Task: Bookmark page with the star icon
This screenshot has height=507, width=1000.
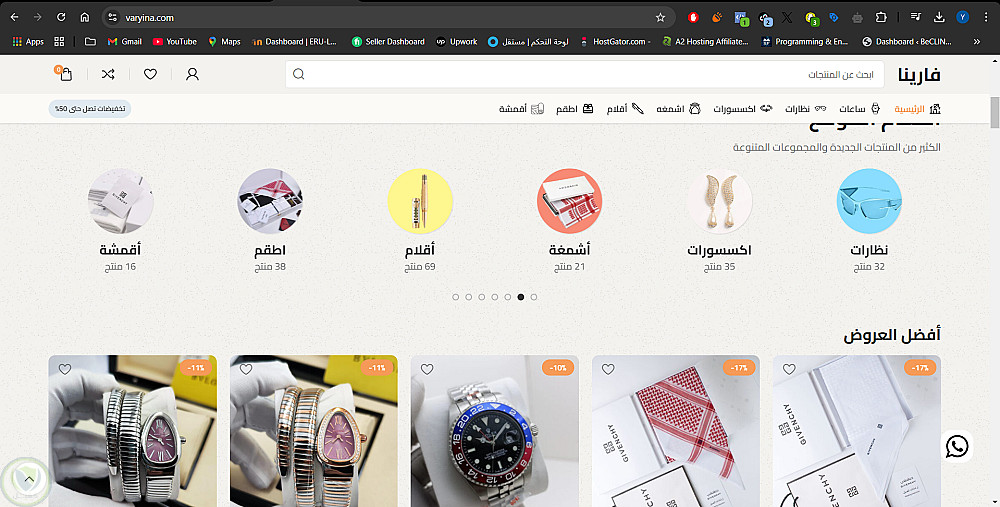Action: tap(660, 17)
